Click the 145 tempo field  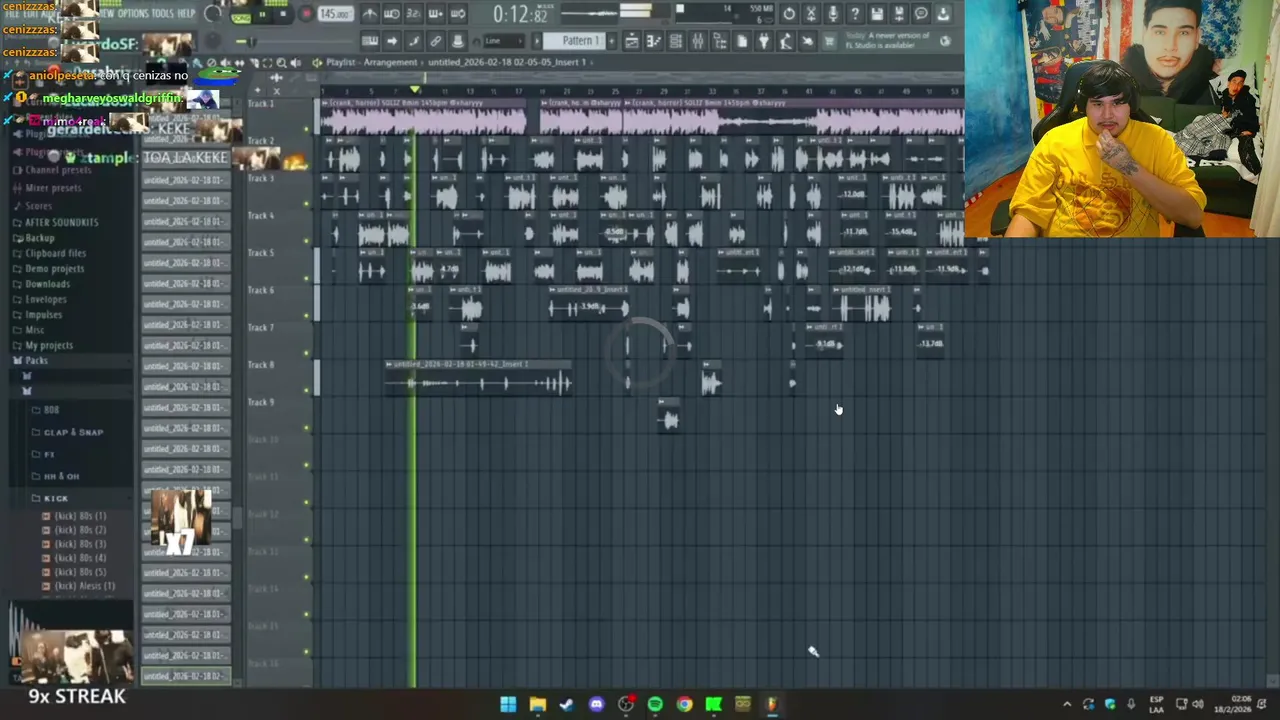point(336,14)
